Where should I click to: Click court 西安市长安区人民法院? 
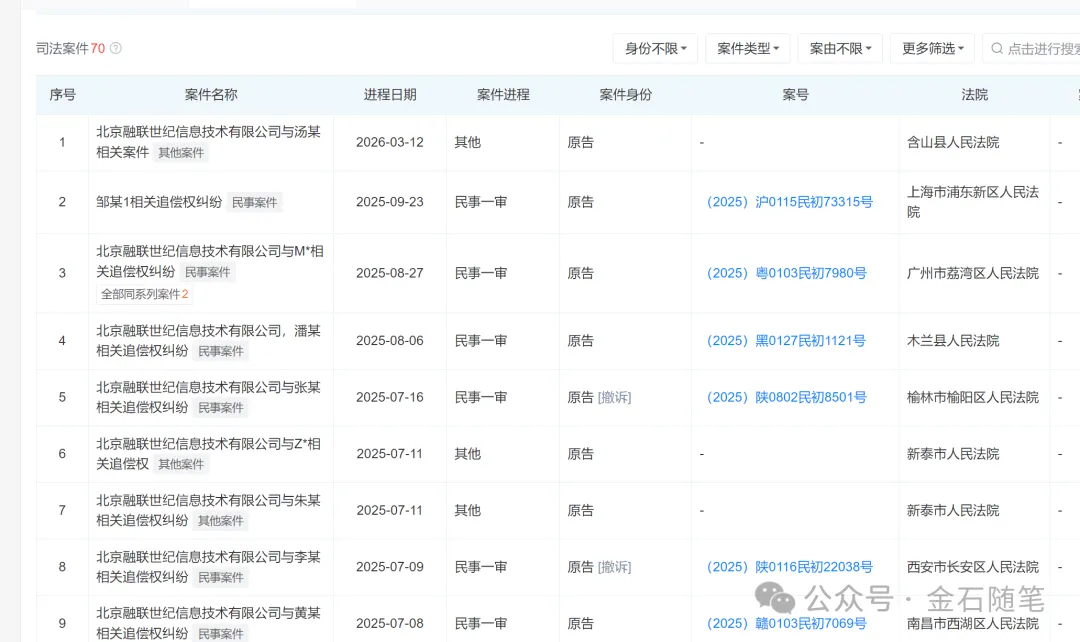973,566
